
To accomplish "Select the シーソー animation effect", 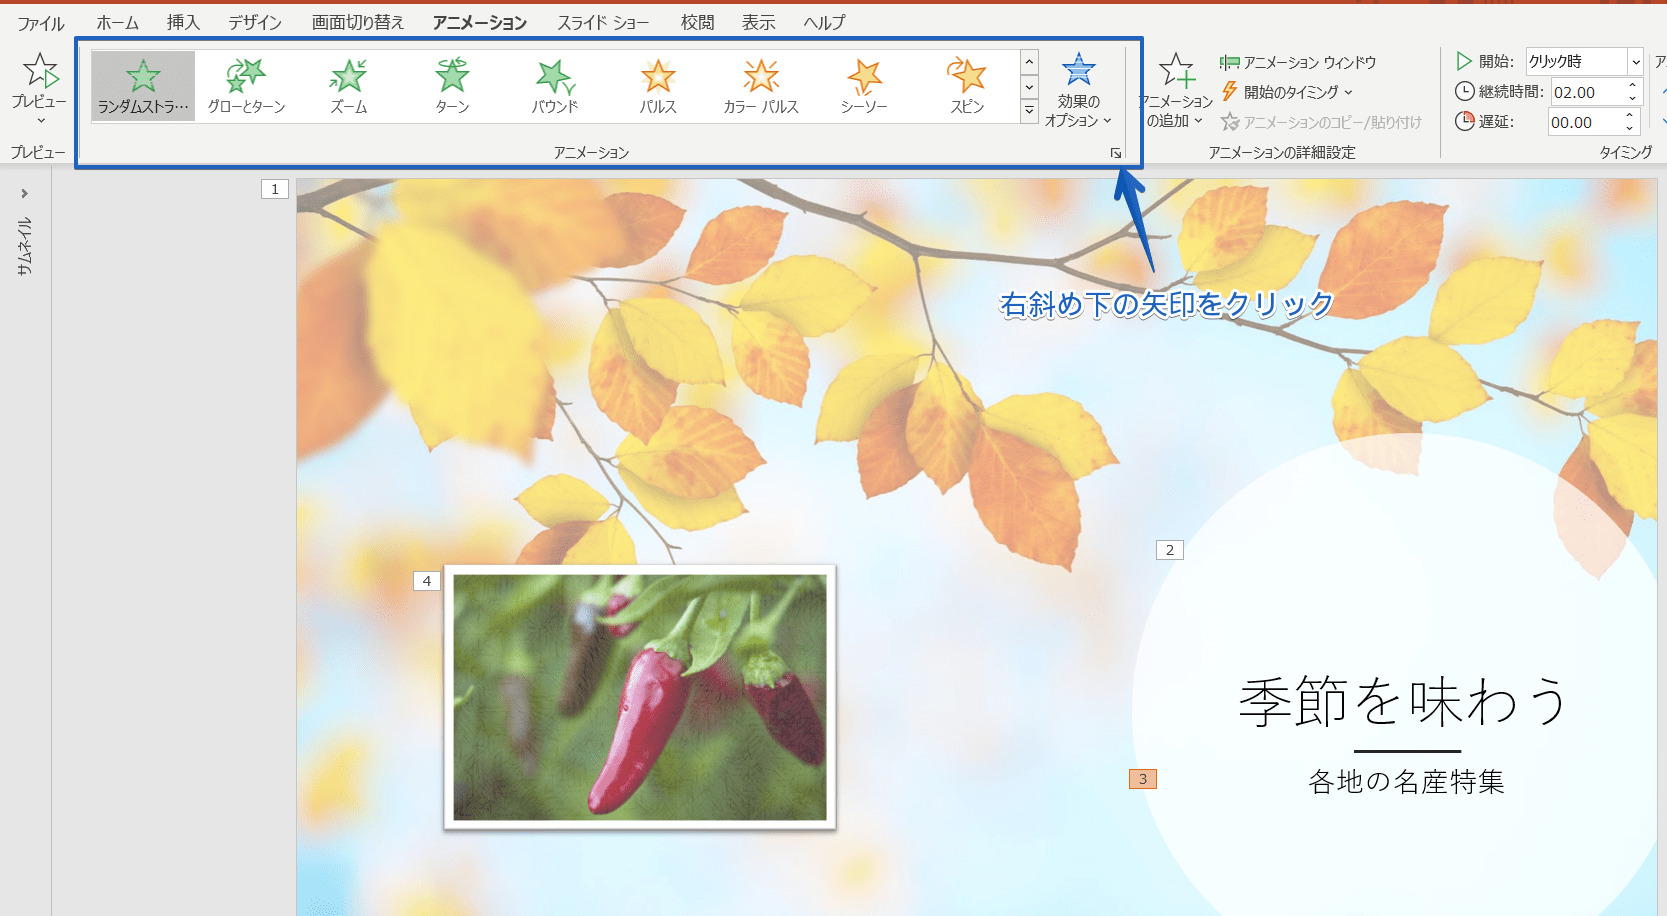I will [864, 86].
